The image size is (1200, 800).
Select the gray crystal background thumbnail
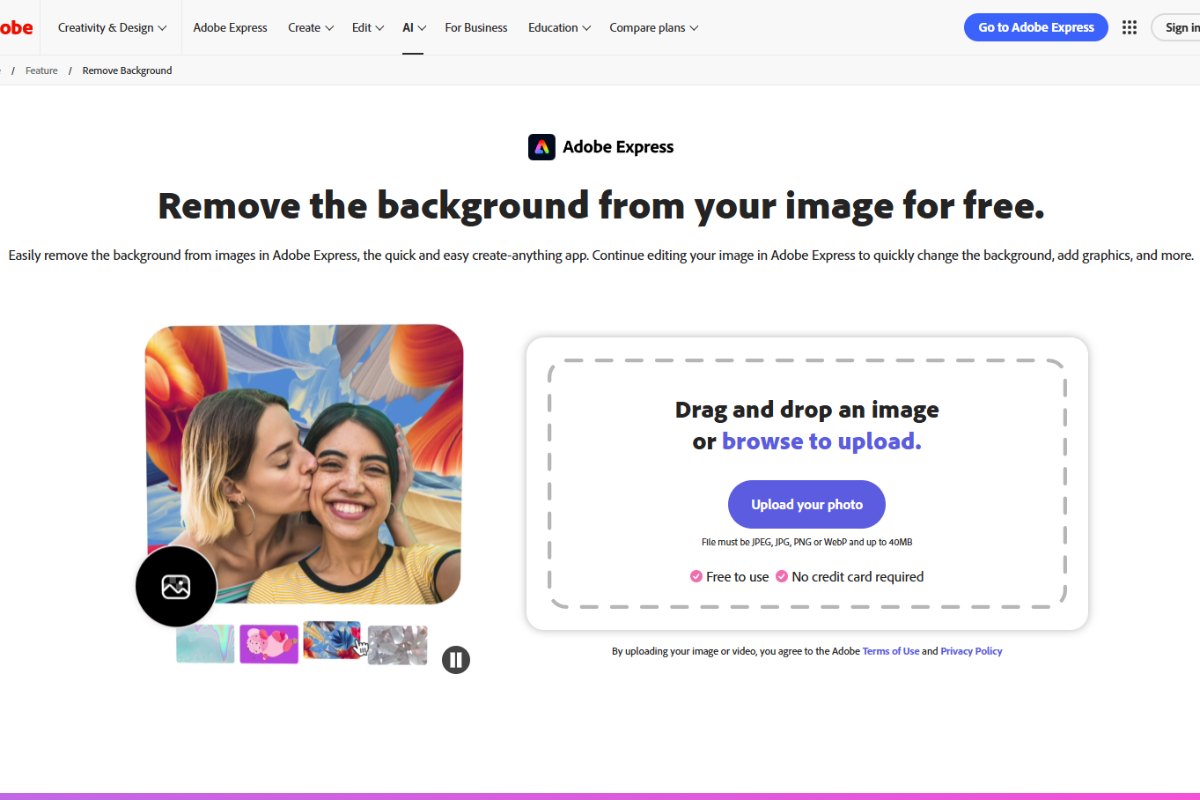click(x=397, y=645)
